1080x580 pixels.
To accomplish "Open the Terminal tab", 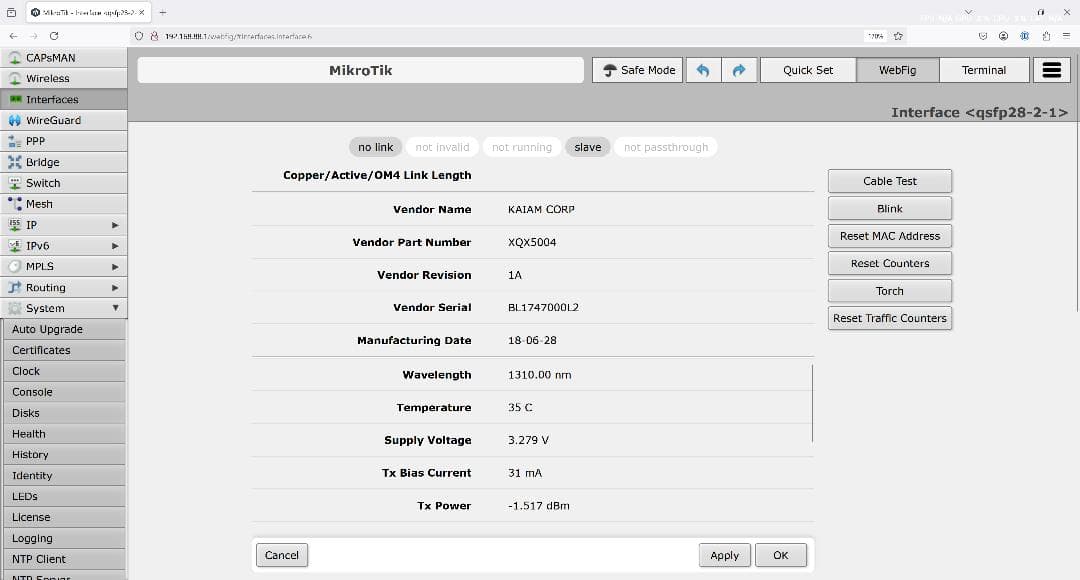I will (984, 70).
